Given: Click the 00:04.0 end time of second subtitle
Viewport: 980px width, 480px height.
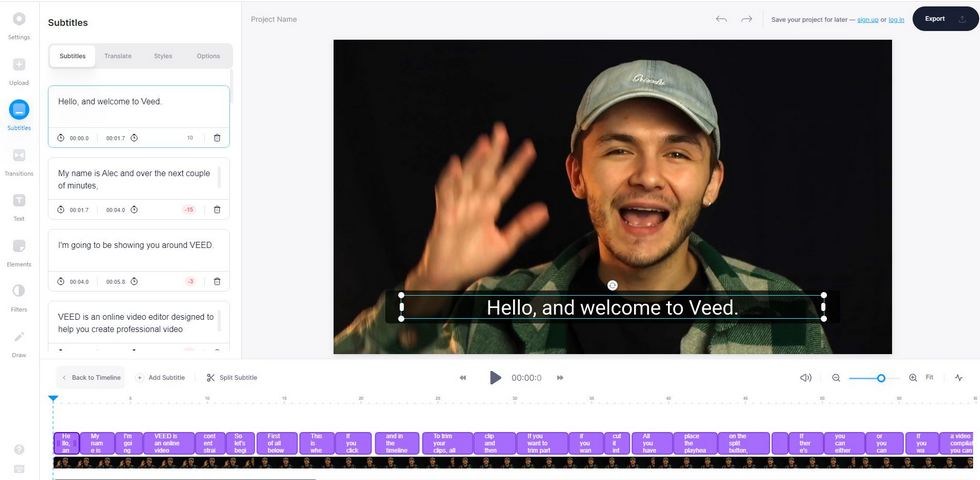Looking at the screenshot, I should 116,210.
